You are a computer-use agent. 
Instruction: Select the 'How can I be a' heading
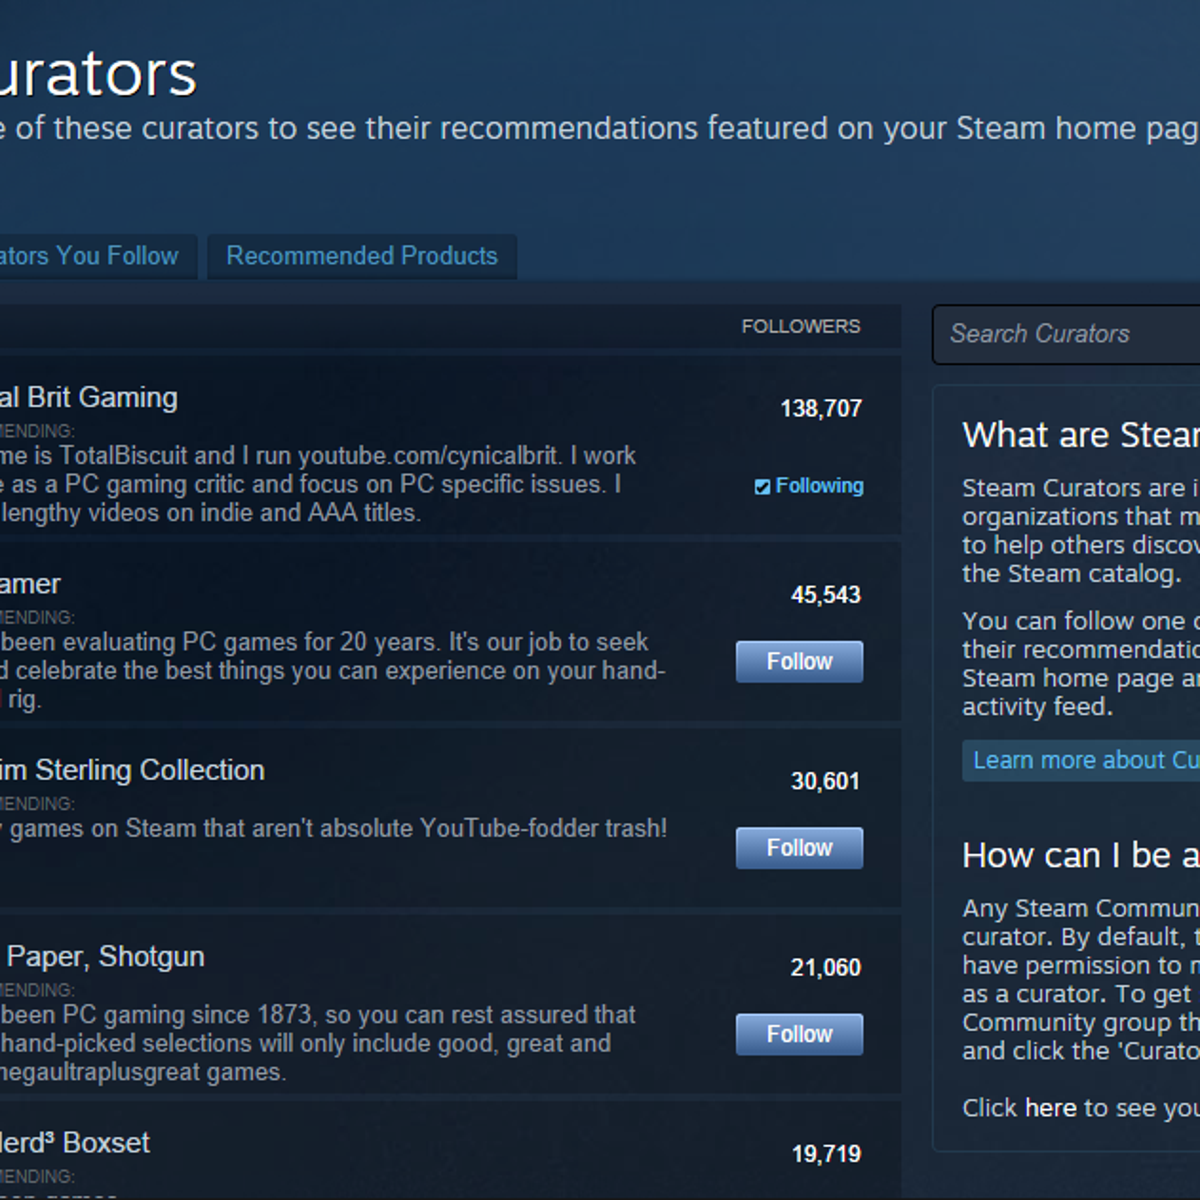pyautogui.click(x=1081, y=856)
